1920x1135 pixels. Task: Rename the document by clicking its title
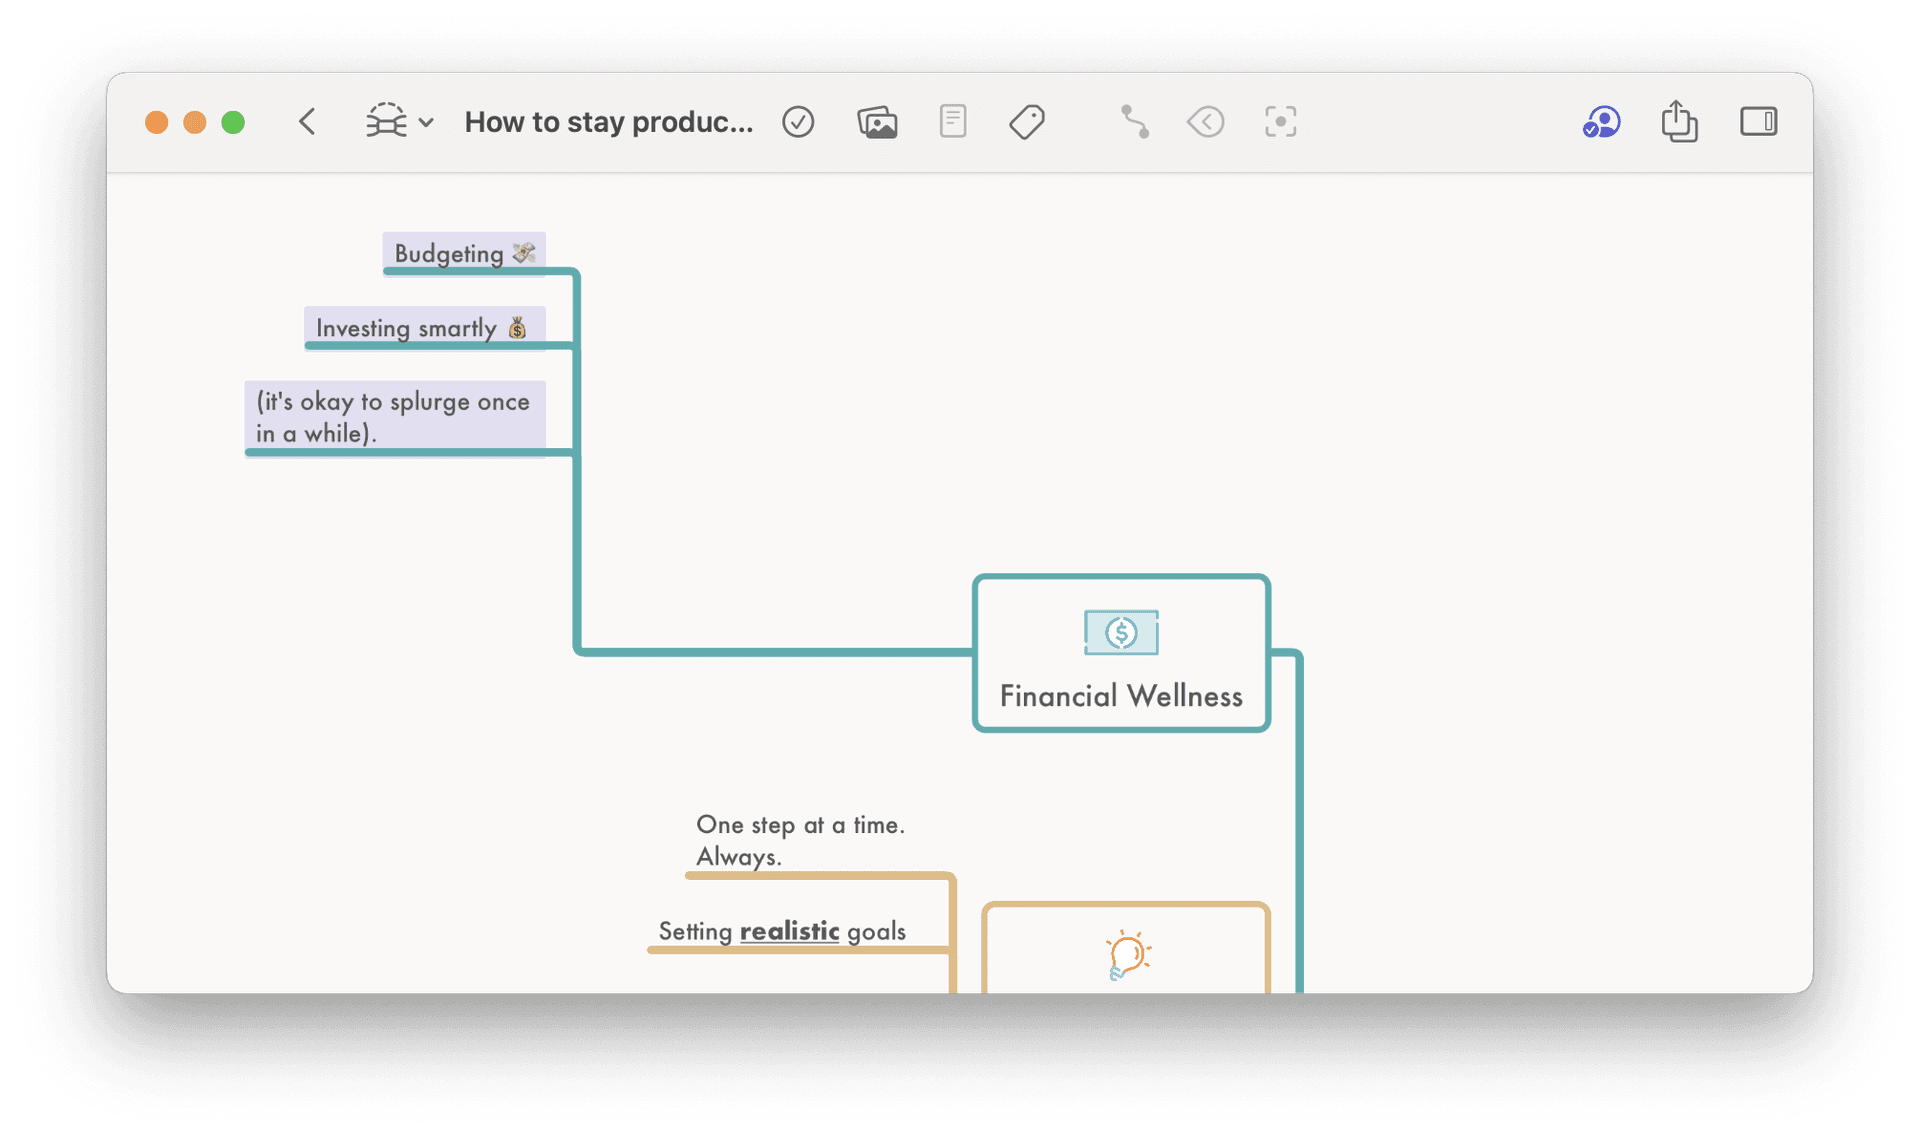pyautogui.click(x=608, y=121)
